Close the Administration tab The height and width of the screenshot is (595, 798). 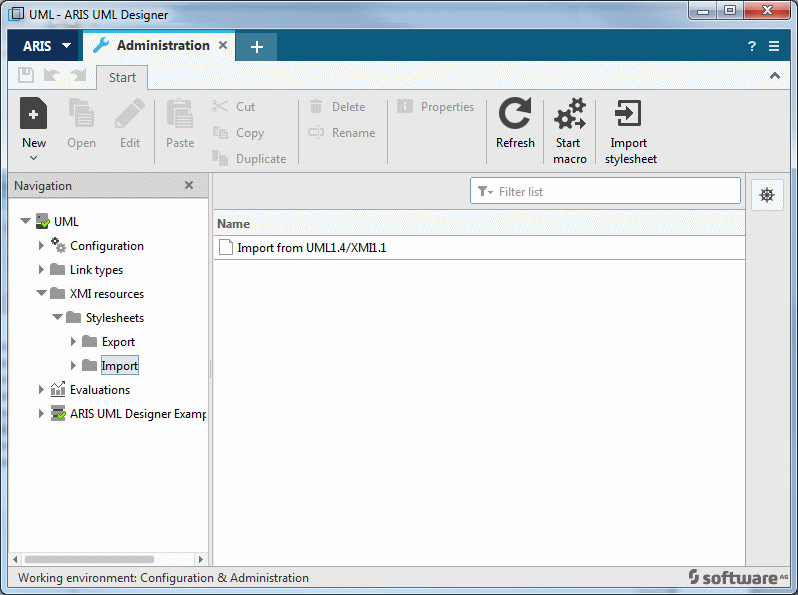point(223,45)
